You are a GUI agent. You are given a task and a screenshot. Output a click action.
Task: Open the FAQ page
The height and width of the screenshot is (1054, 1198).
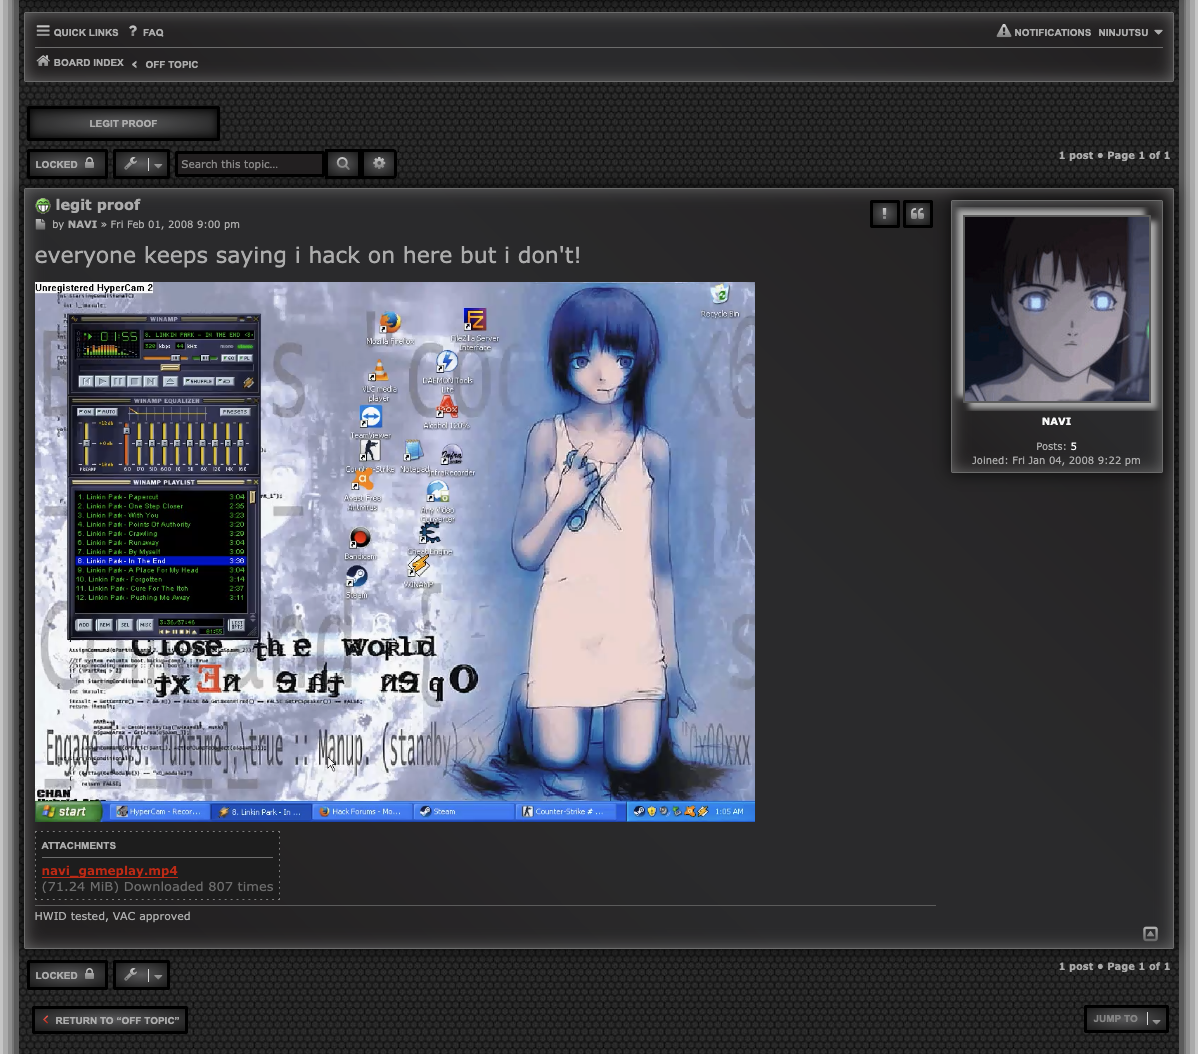tap(146, 32)
